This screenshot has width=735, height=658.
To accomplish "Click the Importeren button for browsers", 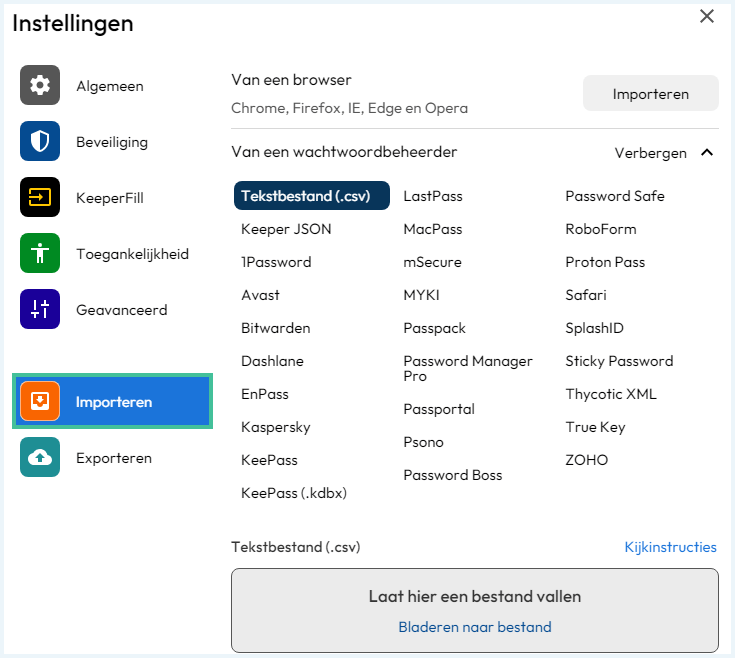I will click(x=651, y=93).
